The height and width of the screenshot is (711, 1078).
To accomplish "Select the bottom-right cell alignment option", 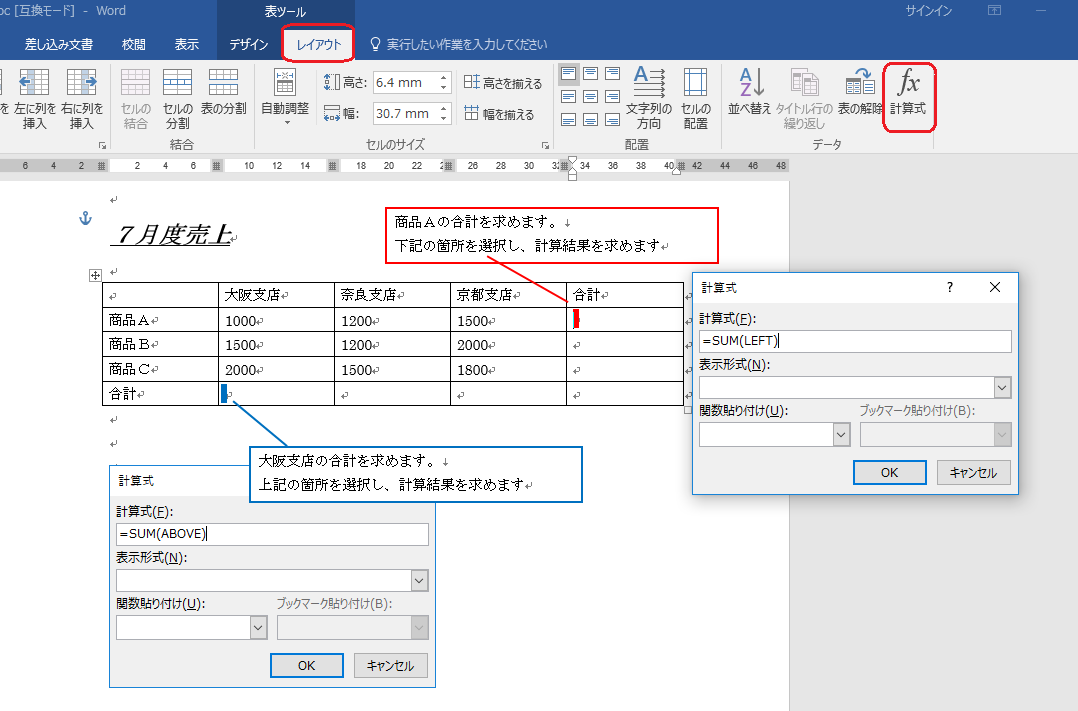I will pyautogui.click(x=614, y=120).
